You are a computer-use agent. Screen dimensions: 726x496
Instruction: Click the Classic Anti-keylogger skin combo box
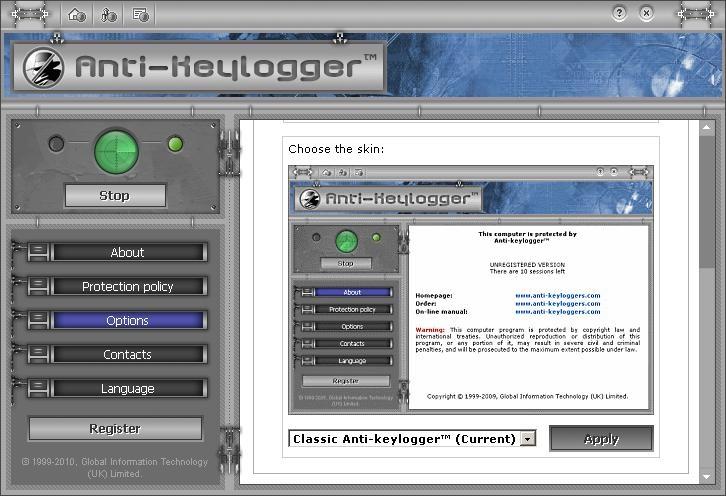(412, 439)
